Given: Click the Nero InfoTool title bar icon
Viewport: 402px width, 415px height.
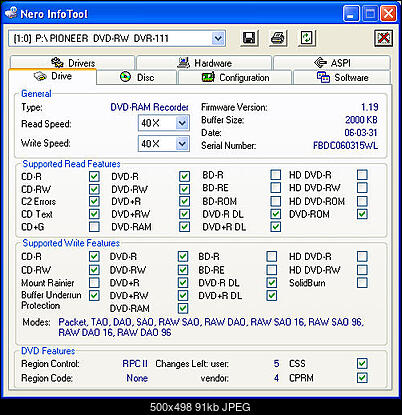Looking at the screenshot, I should 11,13.
